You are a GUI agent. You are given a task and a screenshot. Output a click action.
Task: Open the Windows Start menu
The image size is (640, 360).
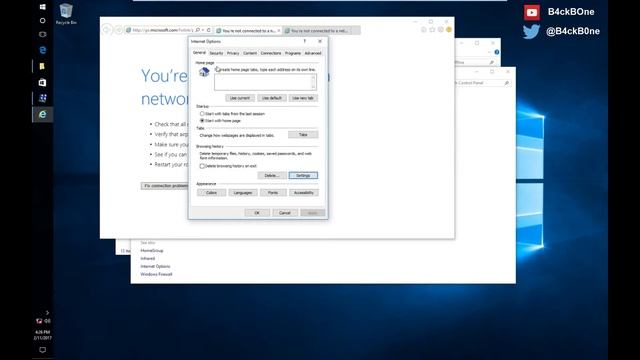click(x=42, y=7)
